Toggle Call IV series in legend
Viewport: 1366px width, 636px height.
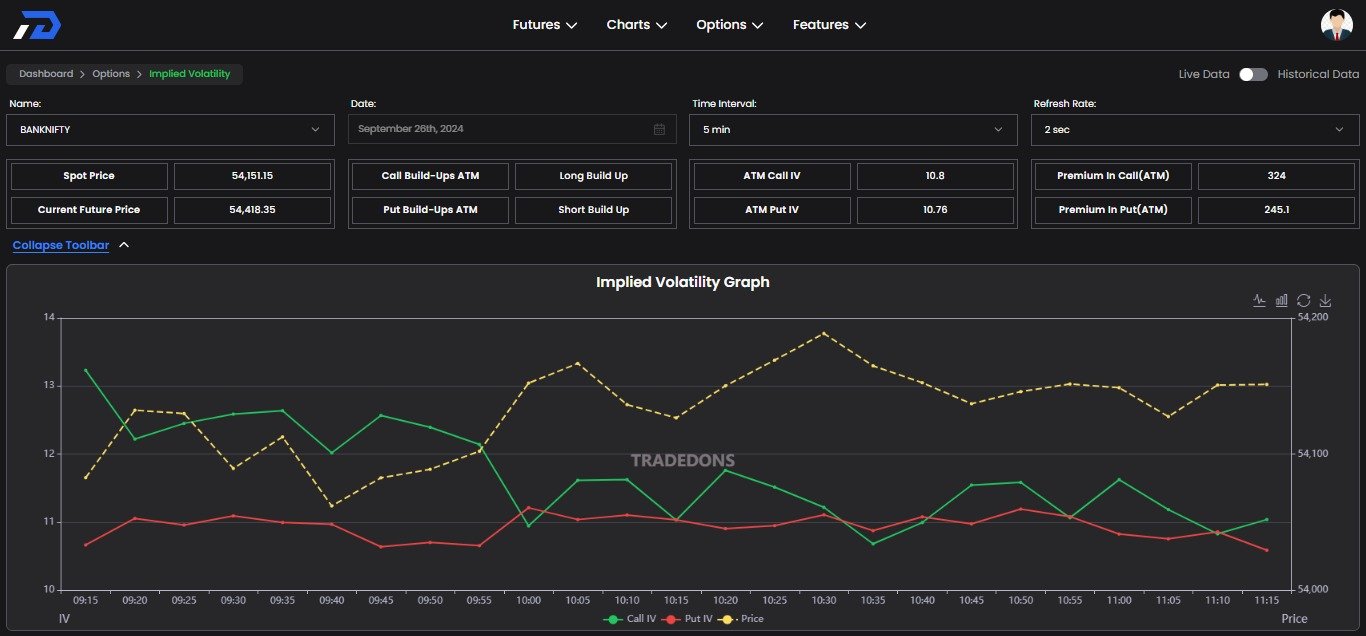point(630,619)
